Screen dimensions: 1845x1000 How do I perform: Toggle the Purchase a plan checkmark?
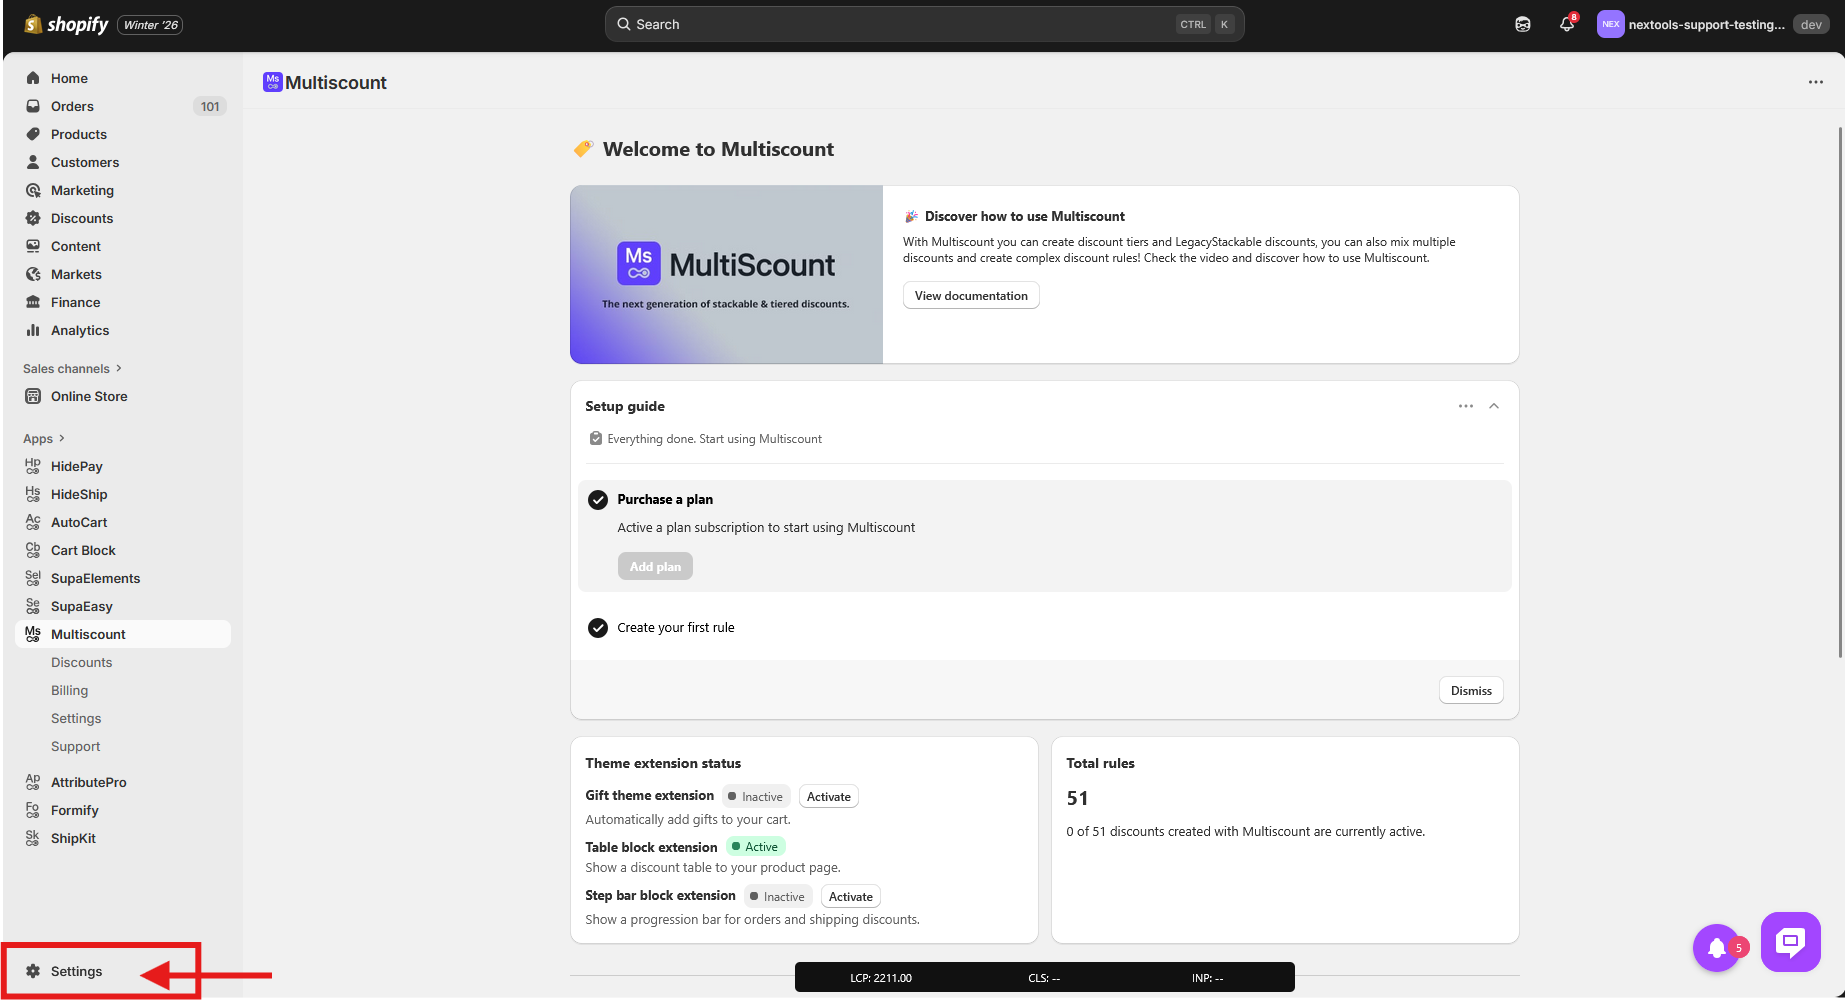(x=598, y=500)
